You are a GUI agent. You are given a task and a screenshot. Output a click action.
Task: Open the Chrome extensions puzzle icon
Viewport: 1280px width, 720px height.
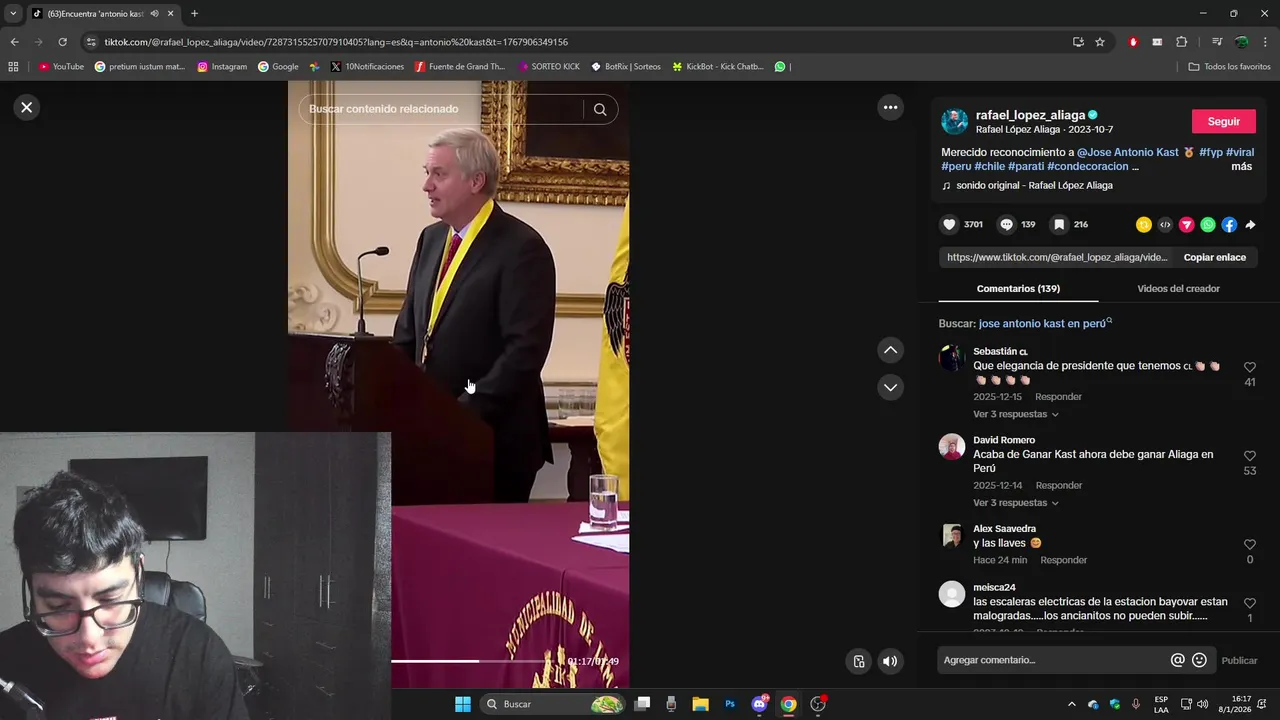[x=1181, y=42]
